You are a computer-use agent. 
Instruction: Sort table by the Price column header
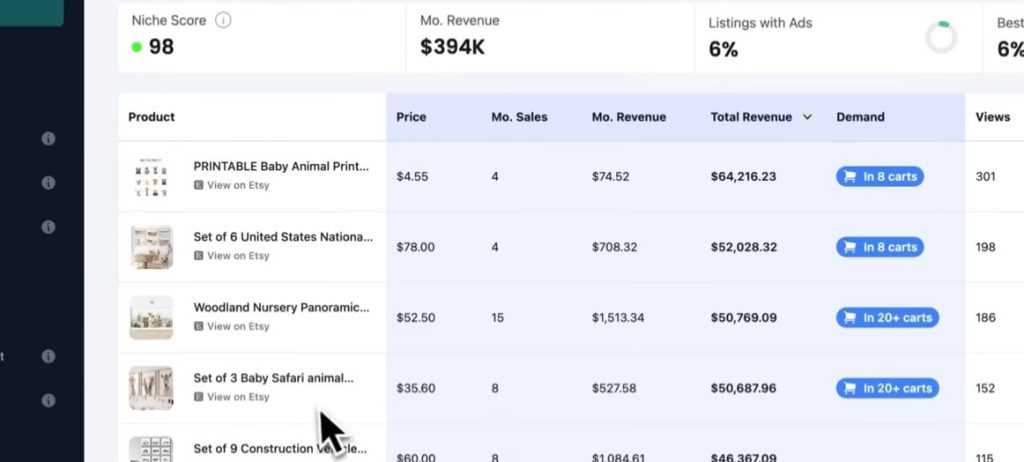tap(411, 117)
